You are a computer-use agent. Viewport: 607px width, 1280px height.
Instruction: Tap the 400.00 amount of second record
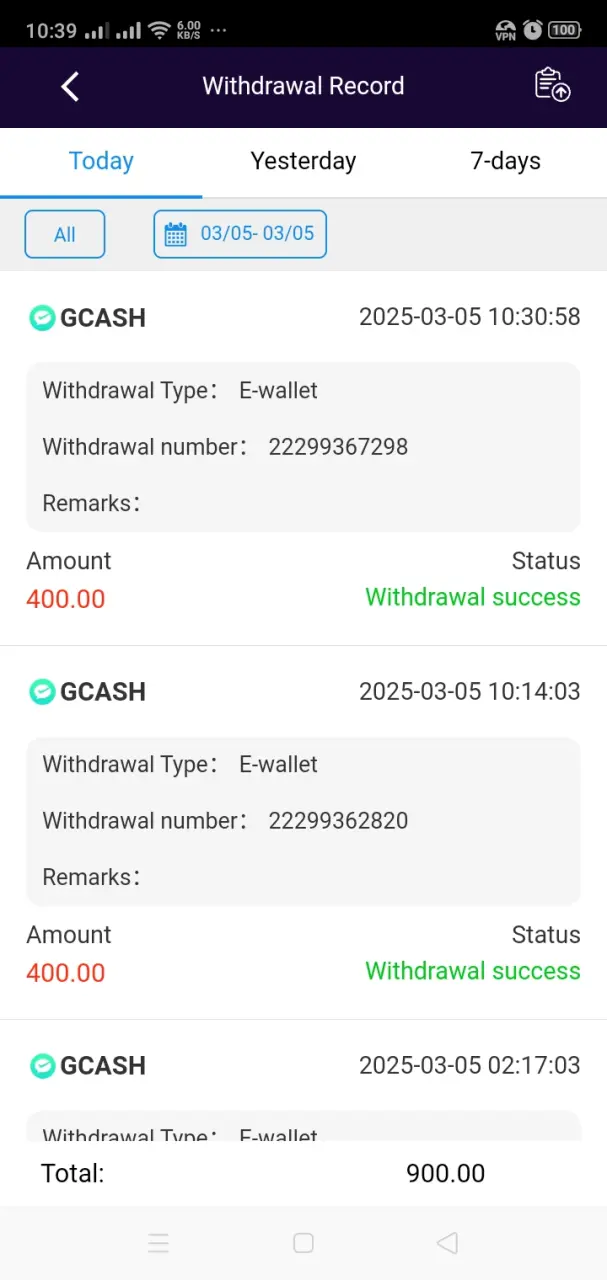[66, 973]
